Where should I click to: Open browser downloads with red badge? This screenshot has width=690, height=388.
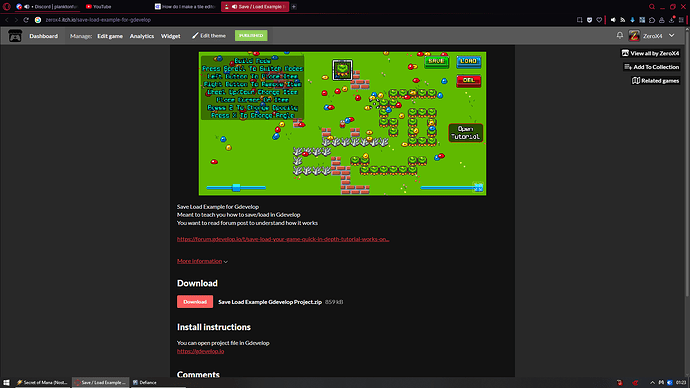tap(672, 20)
